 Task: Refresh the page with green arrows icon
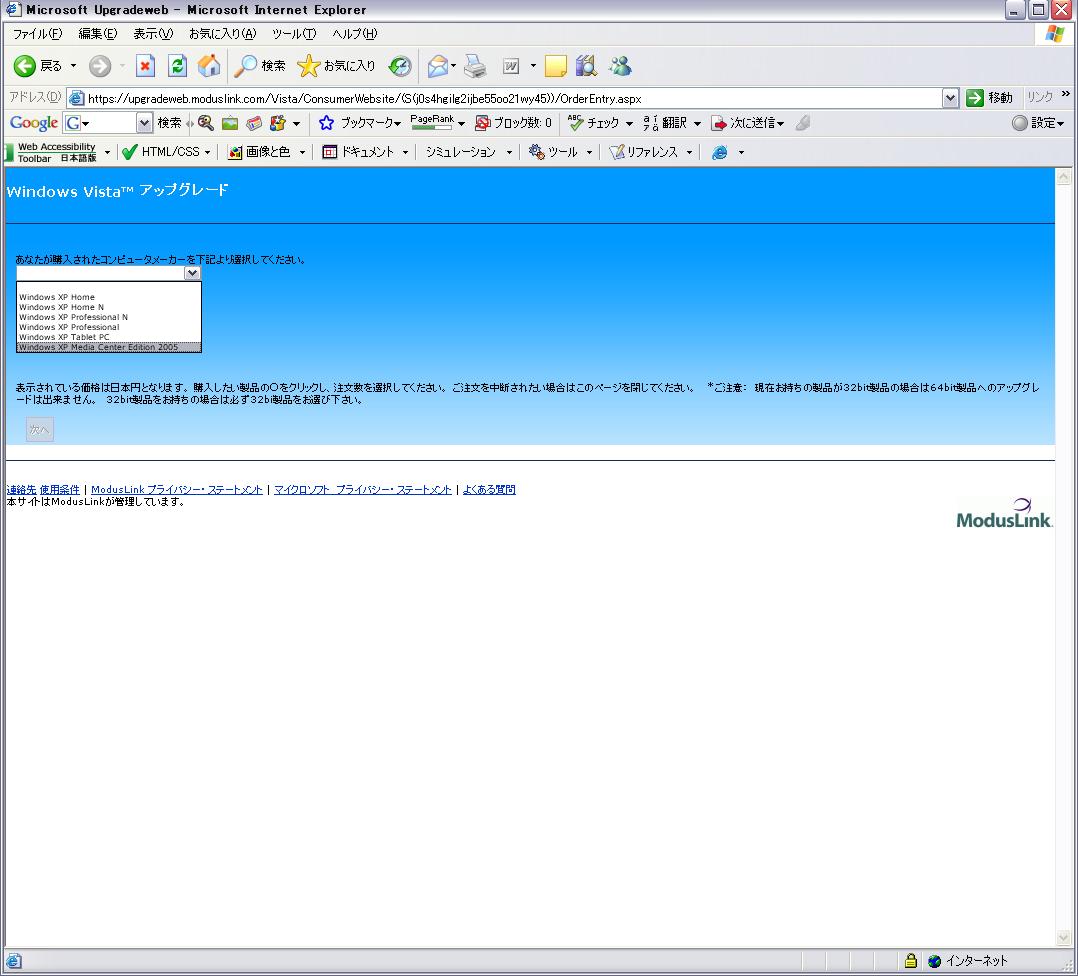(177, 66)
